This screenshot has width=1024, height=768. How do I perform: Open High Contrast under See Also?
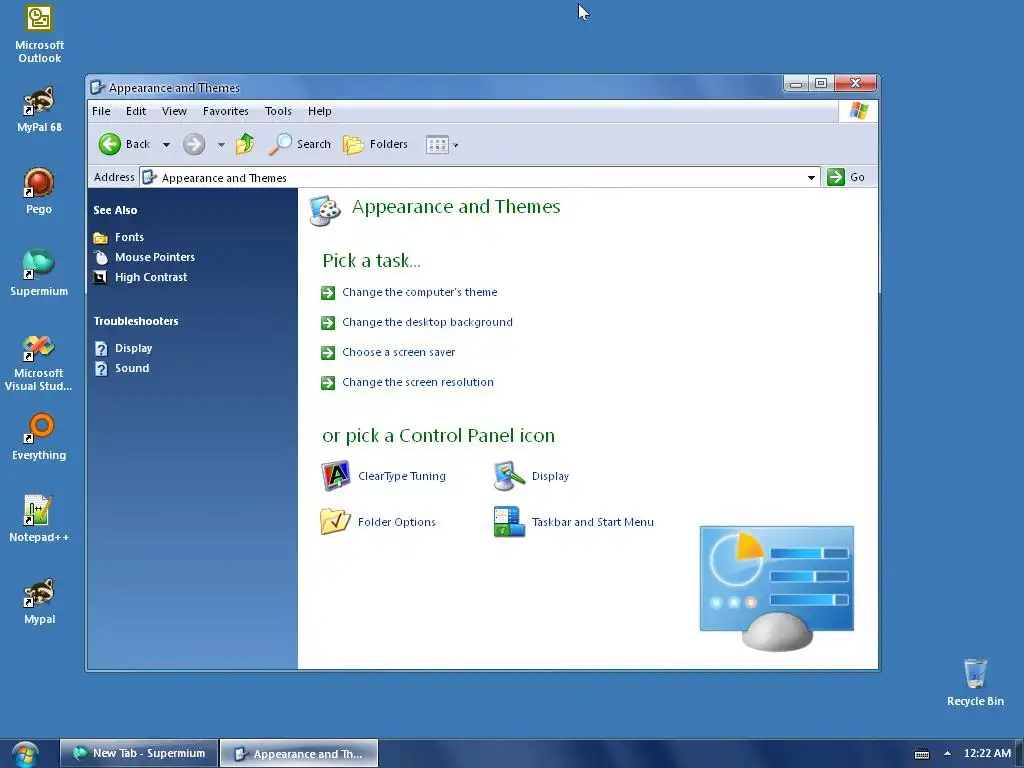click(151, 277)
